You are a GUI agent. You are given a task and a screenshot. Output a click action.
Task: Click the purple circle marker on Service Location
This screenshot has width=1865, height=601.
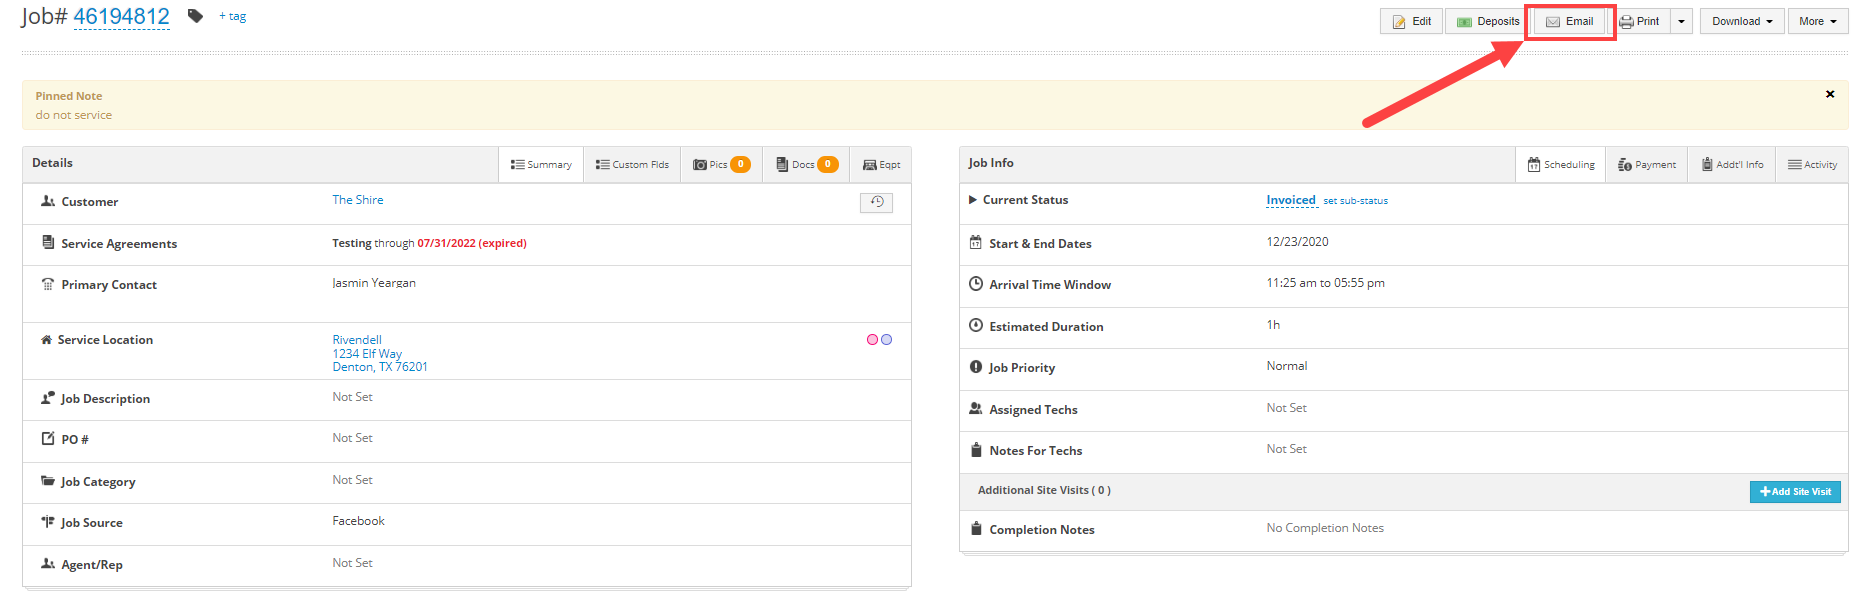(886, 340)
